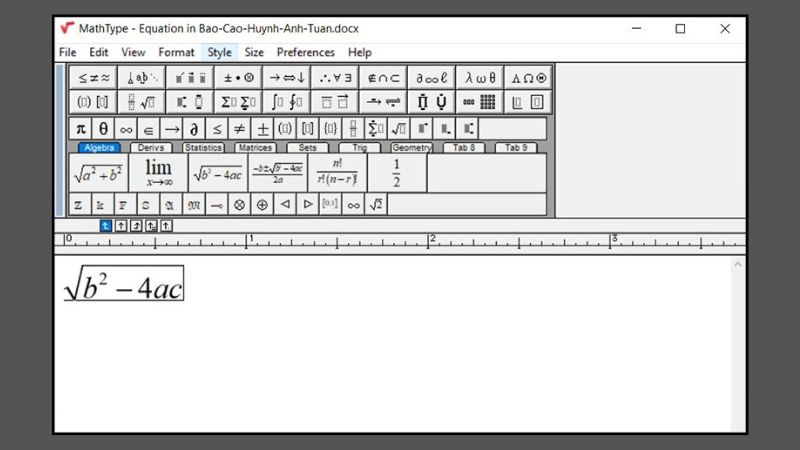Insert the plus-minus symbol from the small bar
The image size is (800, 450).
point(262,129)
